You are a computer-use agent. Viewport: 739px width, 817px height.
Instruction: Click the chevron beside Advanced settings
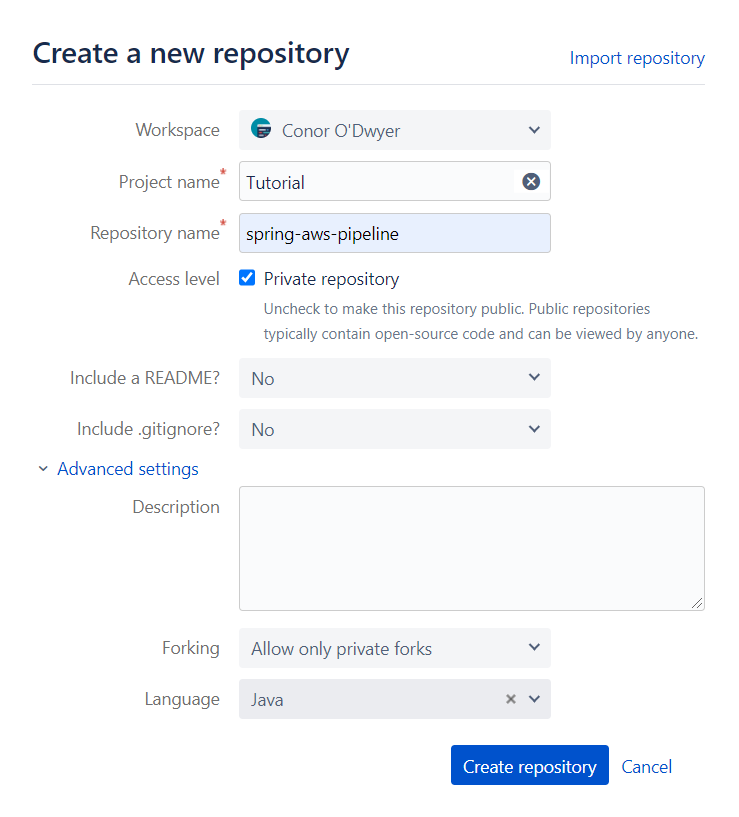pyautogui.click(x=42, y=468)
